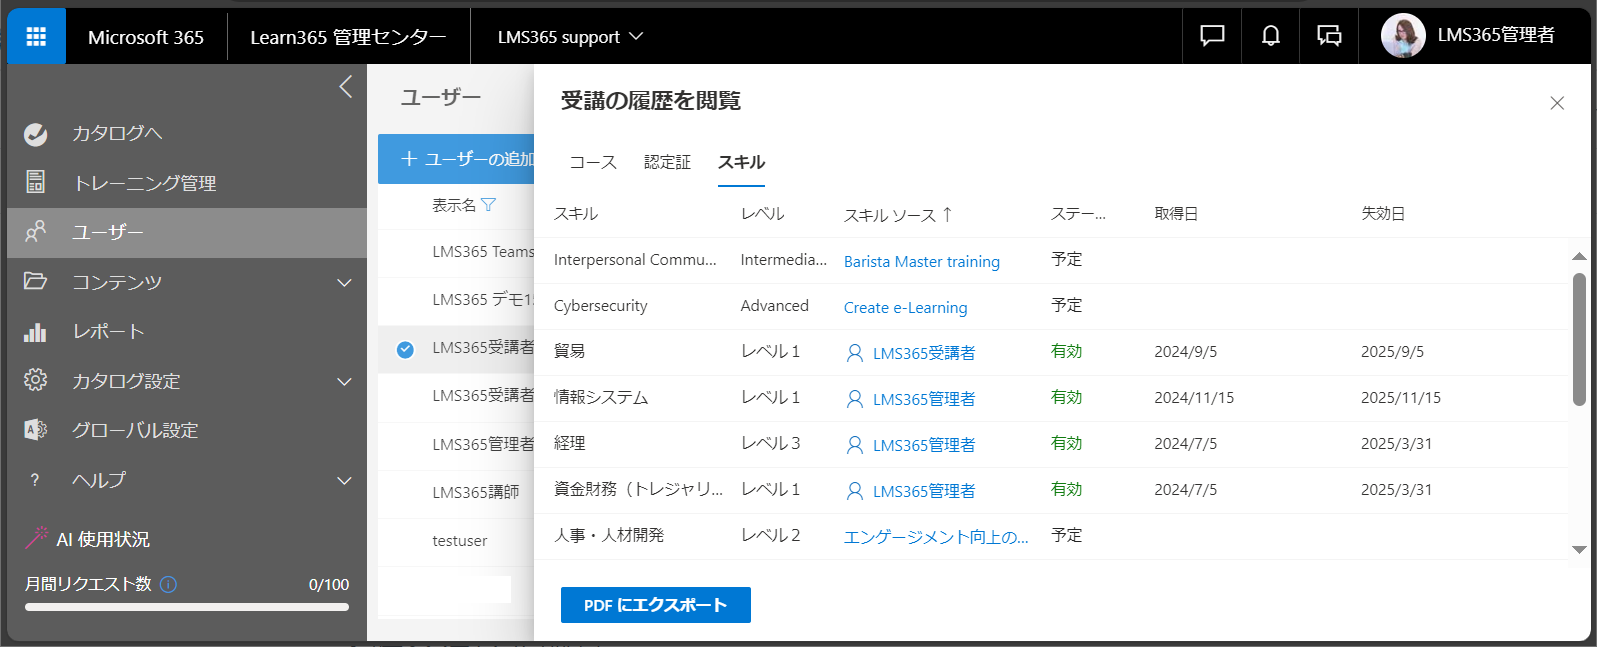Sort by the レベル column header
The height and width of the screenshot is (647, 1597).
coord(762,214)
